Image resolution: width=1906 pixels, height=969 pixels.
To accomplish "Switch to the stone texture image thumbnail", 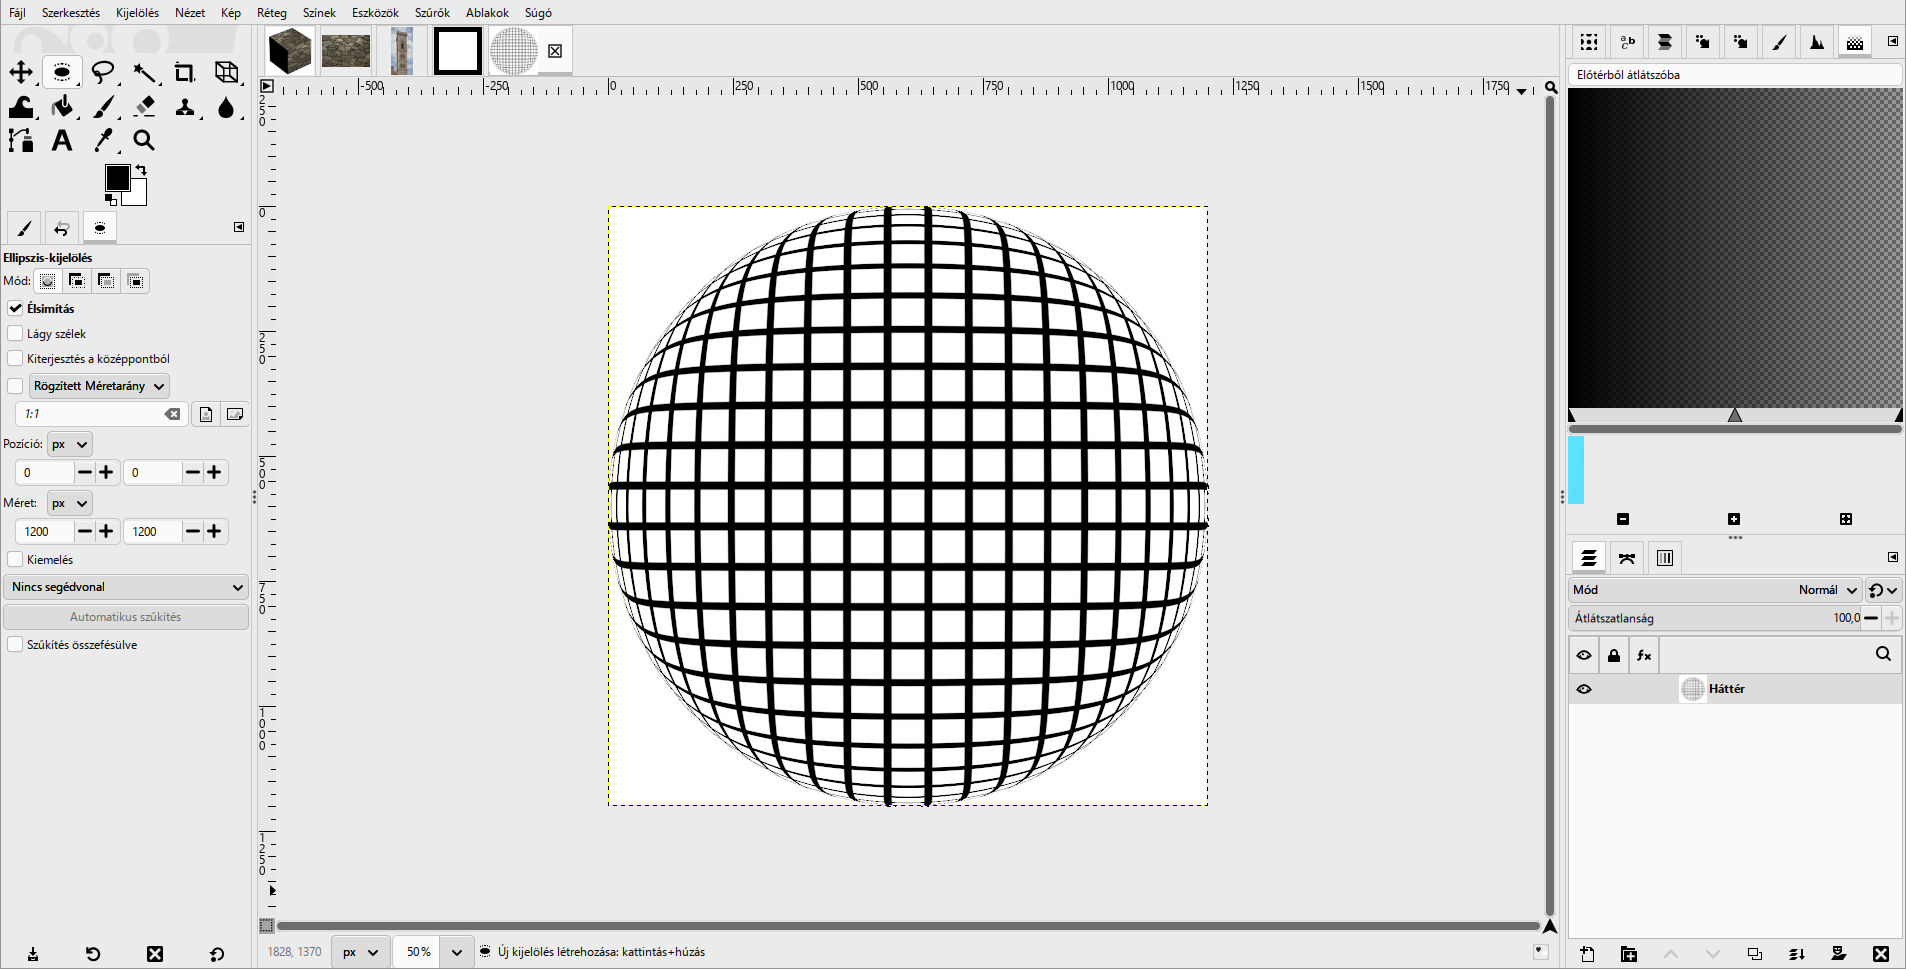I will coord(346,51).
